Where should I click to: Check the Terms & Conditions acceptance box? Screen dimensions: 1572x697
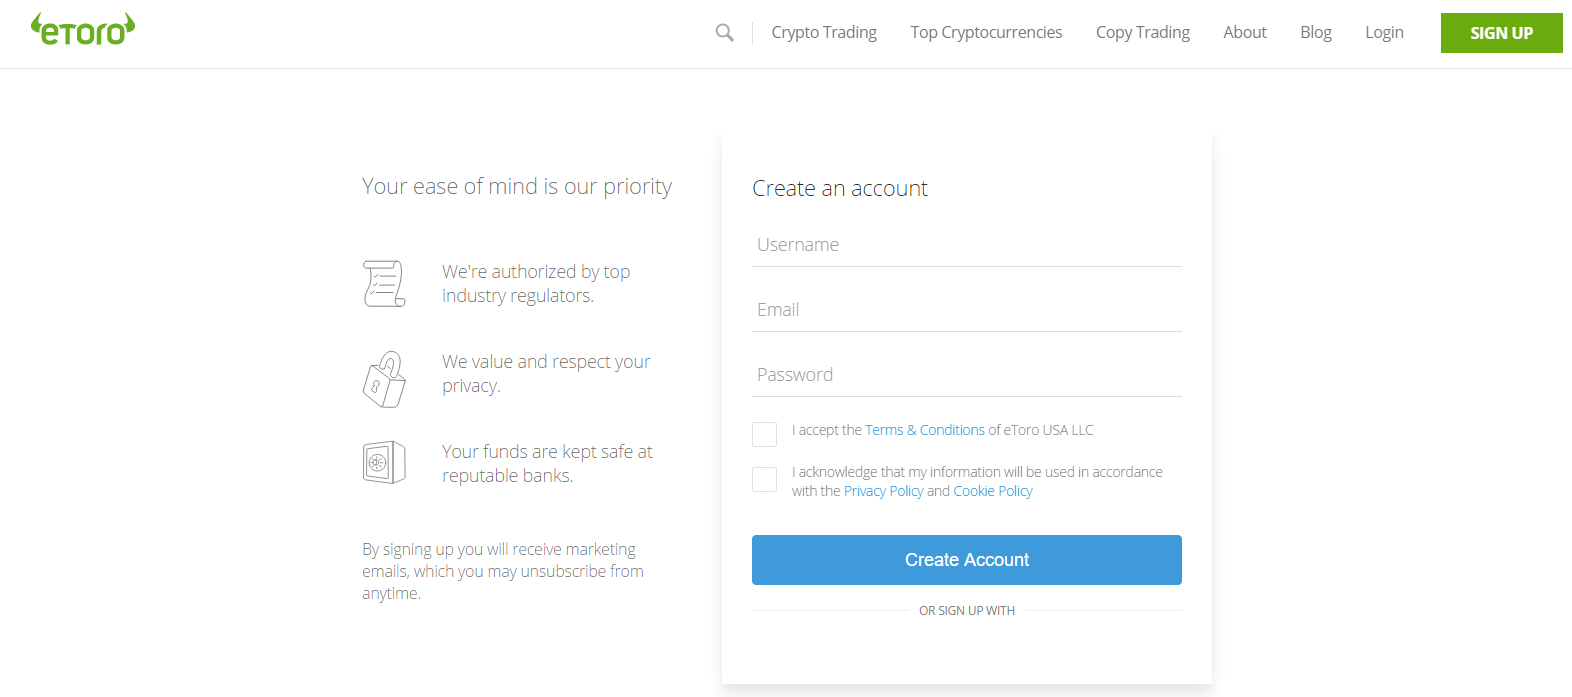point(764,434)
